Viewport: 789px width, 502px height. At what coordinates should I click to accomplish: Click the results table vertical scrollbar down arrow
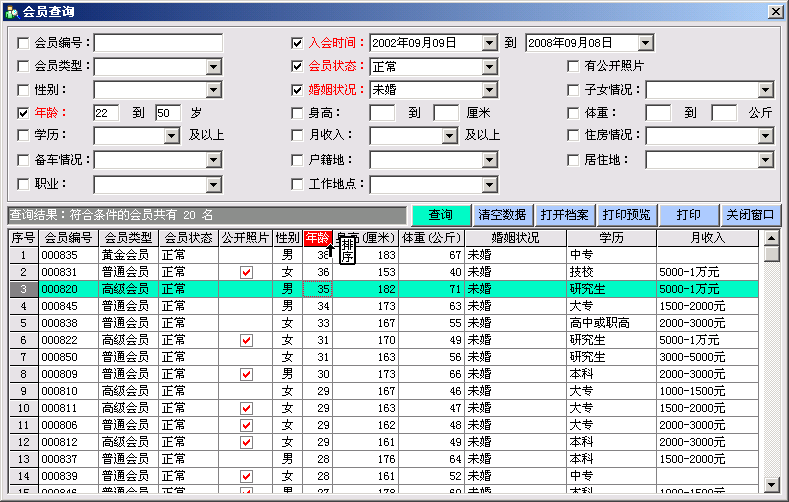click(771, 485)
